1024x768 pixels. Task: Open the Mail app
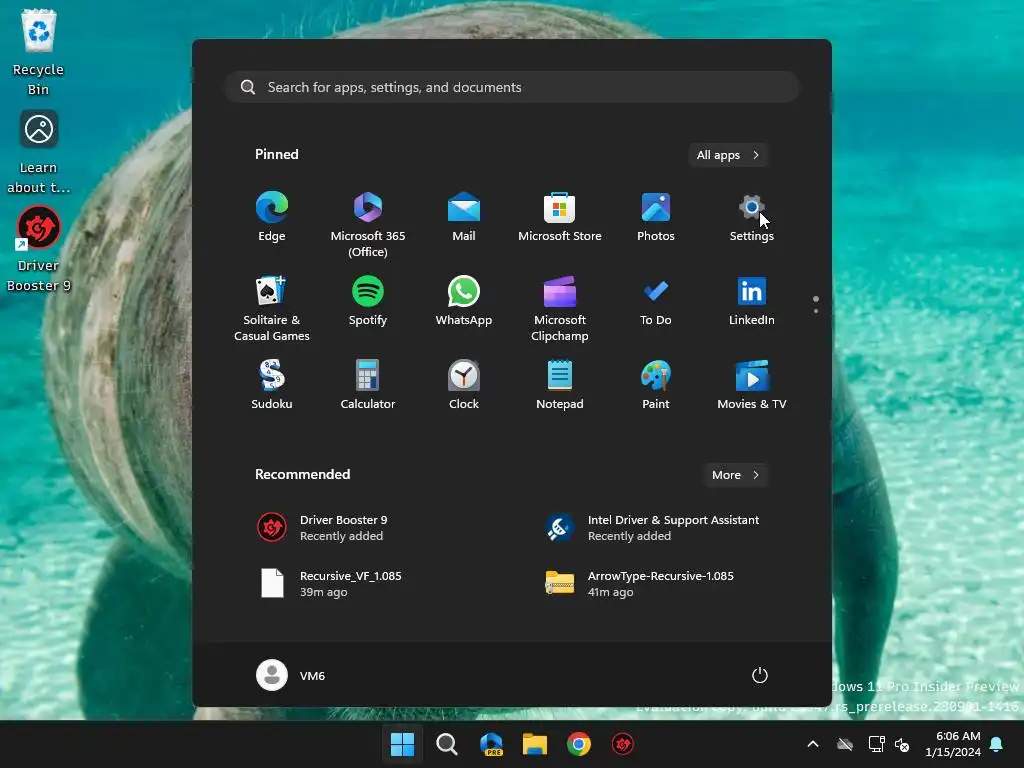(x=464, y=217)
